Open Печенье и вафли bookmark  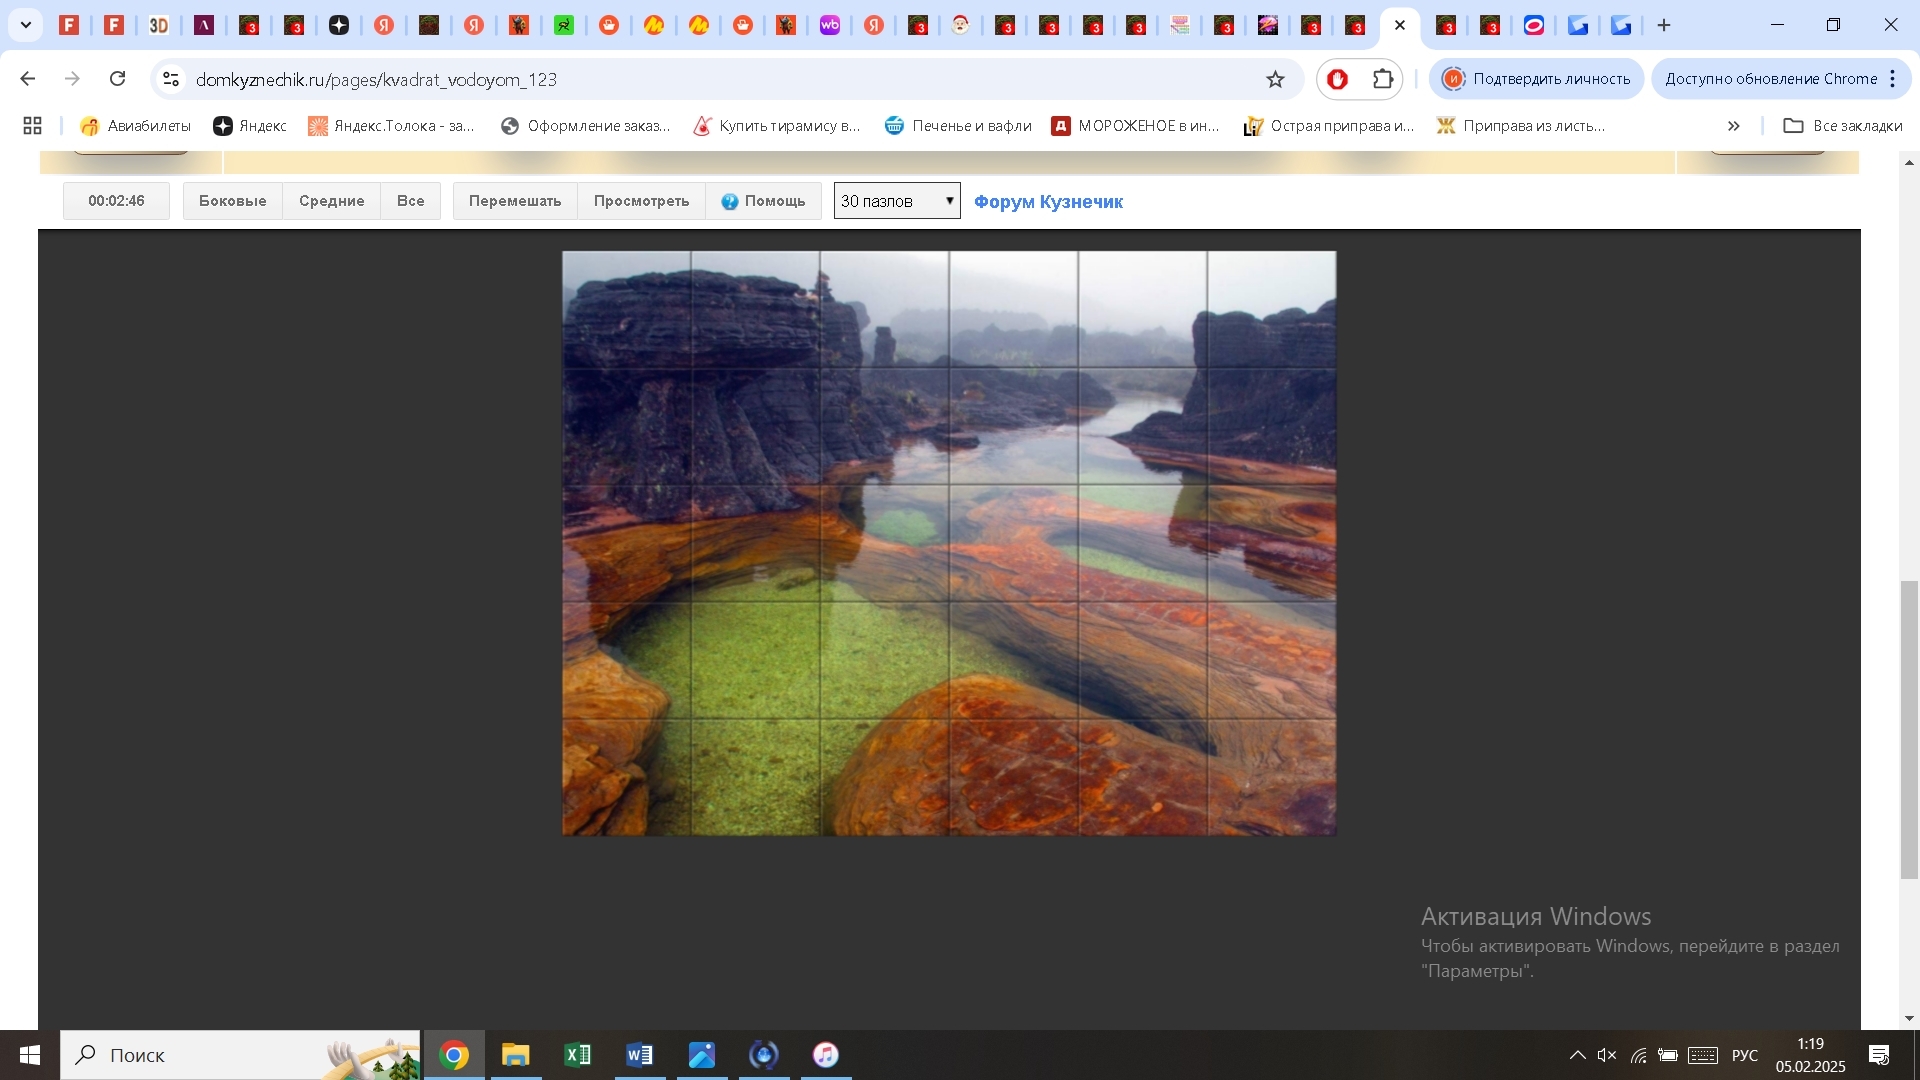point(958,126)
